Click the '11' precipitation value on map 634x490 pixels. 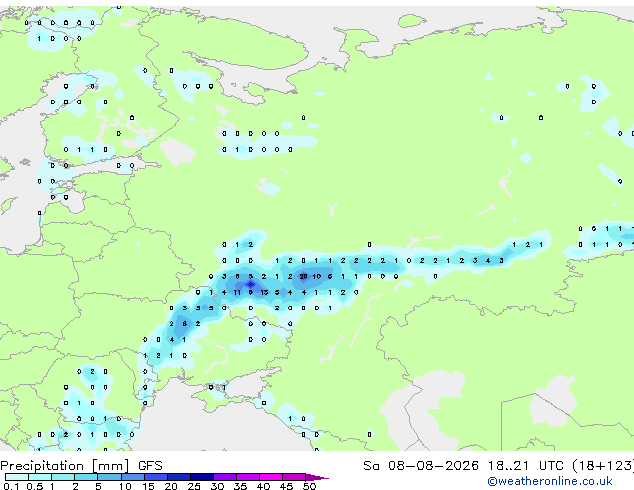pyautogui.click(x=237, y=292)
